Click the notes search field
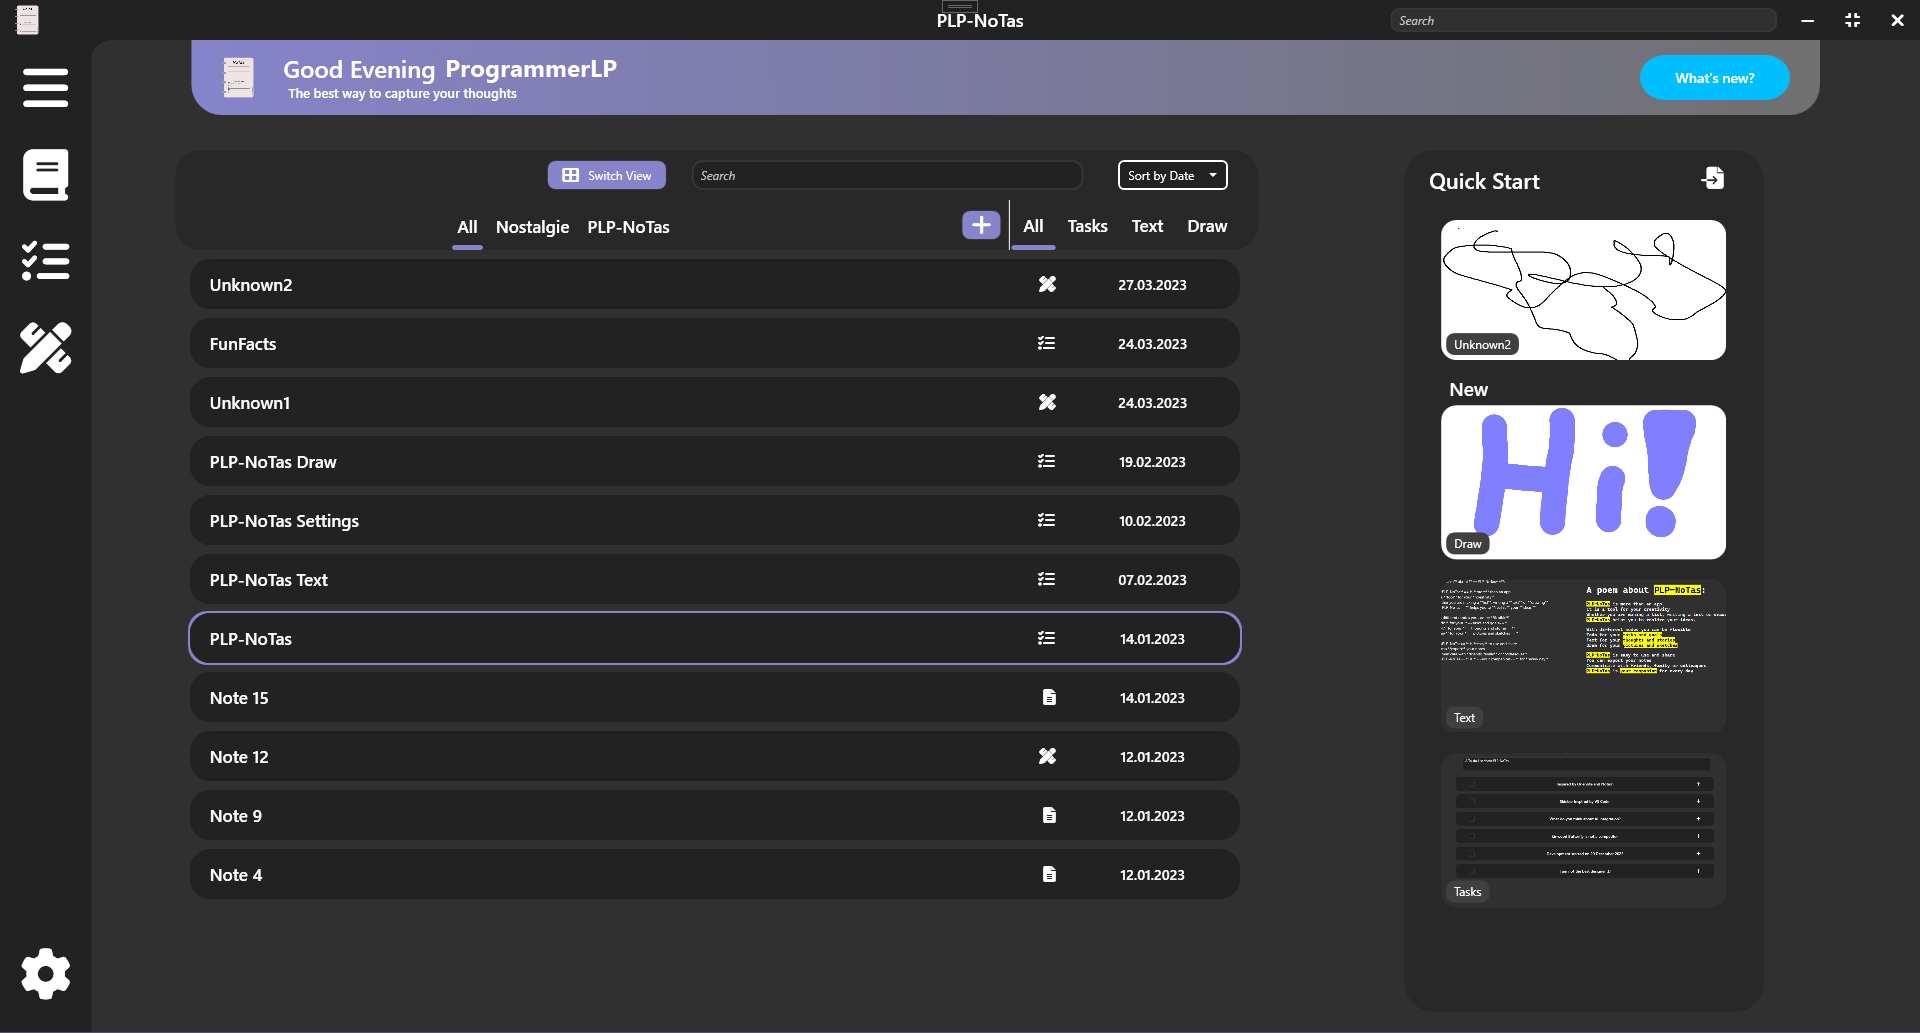This screenshot has width=1920, height=1033. [x=886, y=175]
